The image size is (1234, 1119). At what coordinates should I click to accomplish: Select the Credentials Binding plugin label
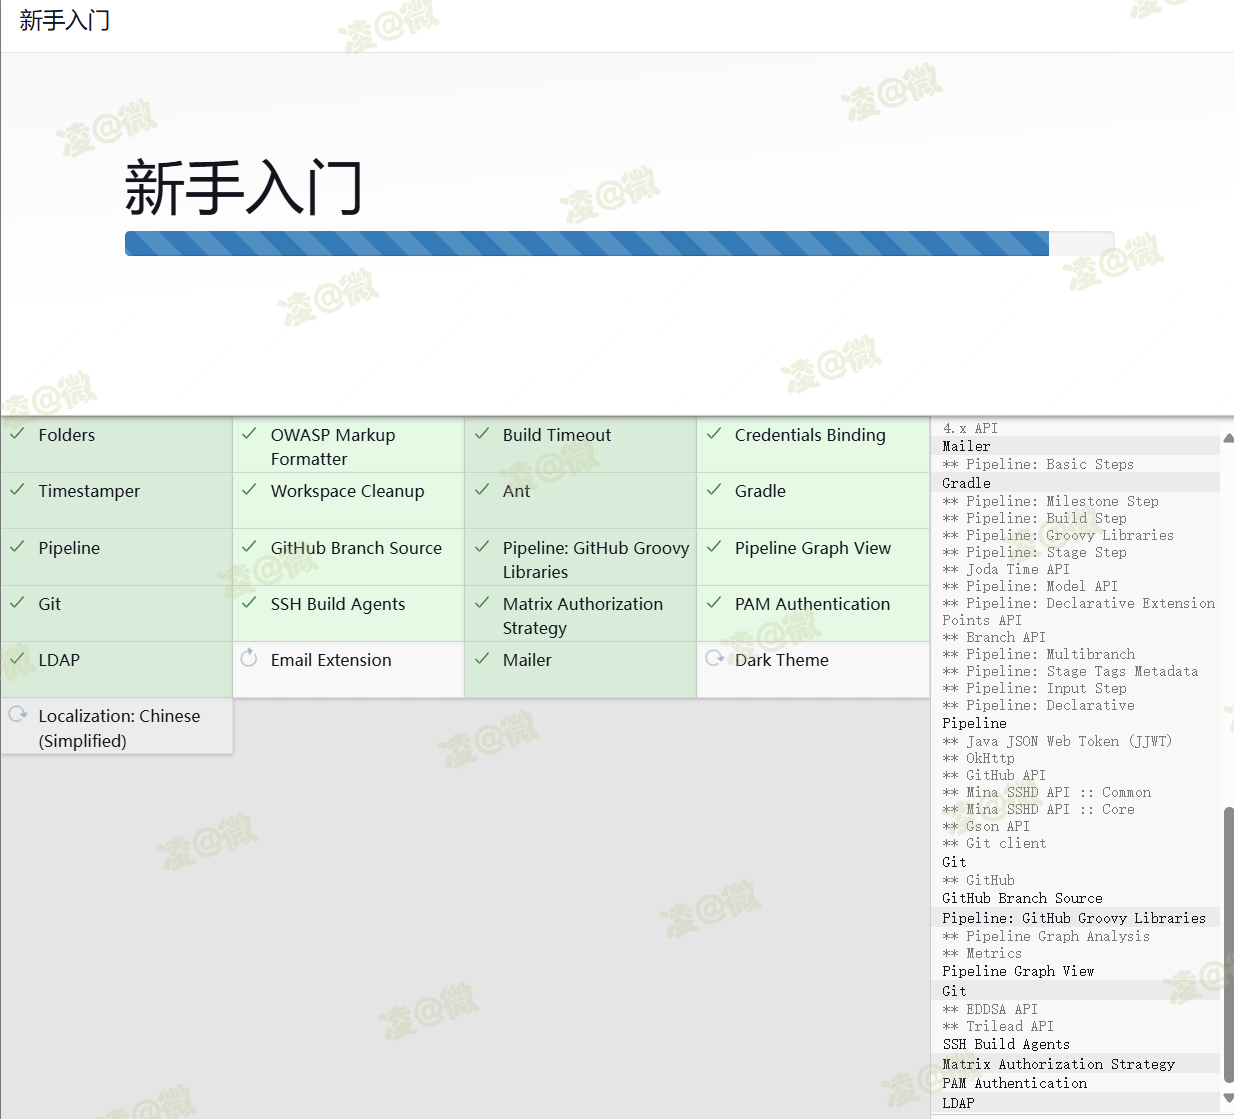click(810, 435)
